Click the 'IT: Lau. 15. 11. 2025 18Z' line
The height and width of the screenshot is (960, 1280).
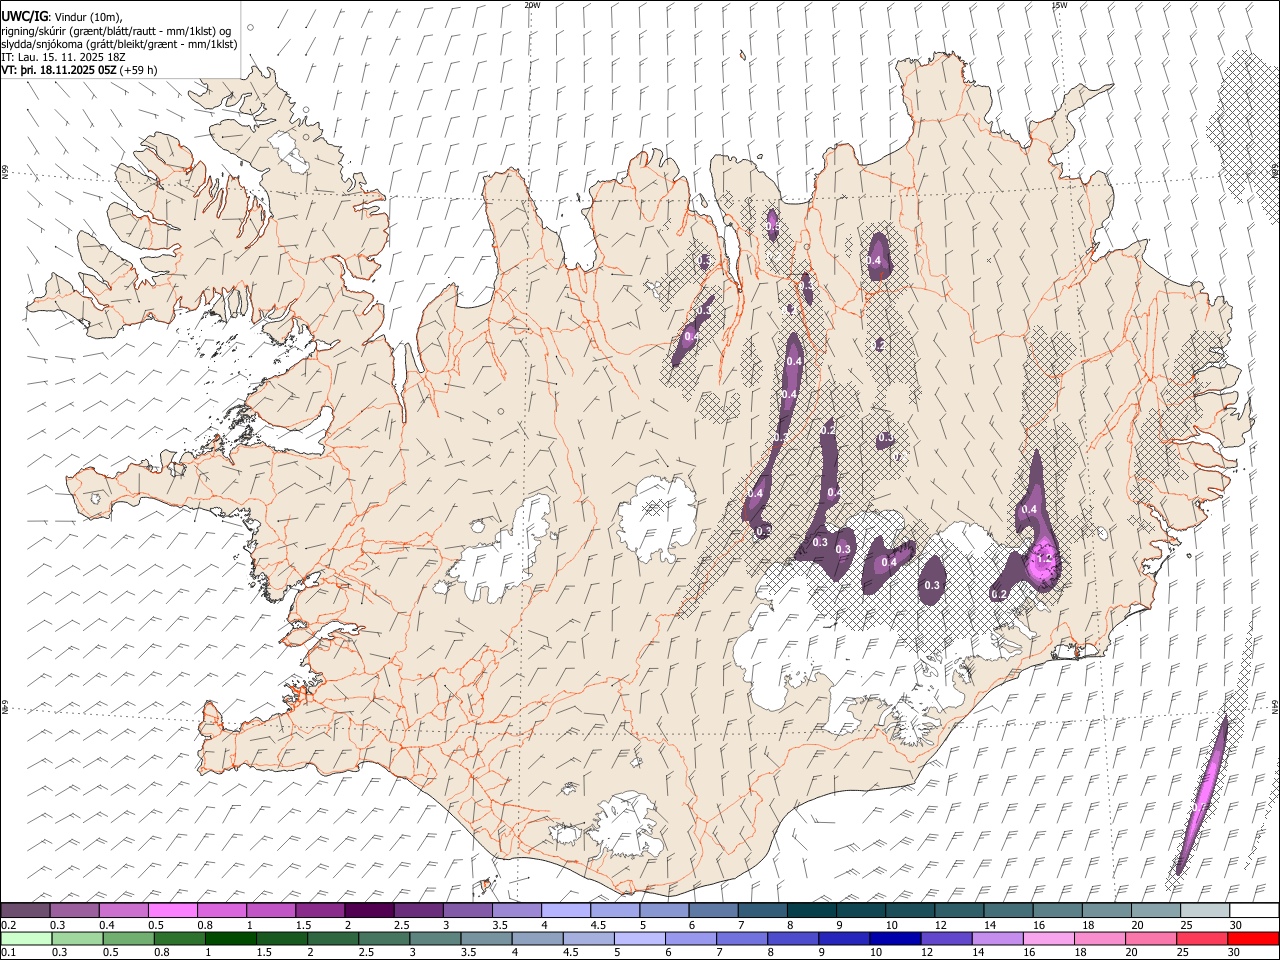(x=62, y=57)
